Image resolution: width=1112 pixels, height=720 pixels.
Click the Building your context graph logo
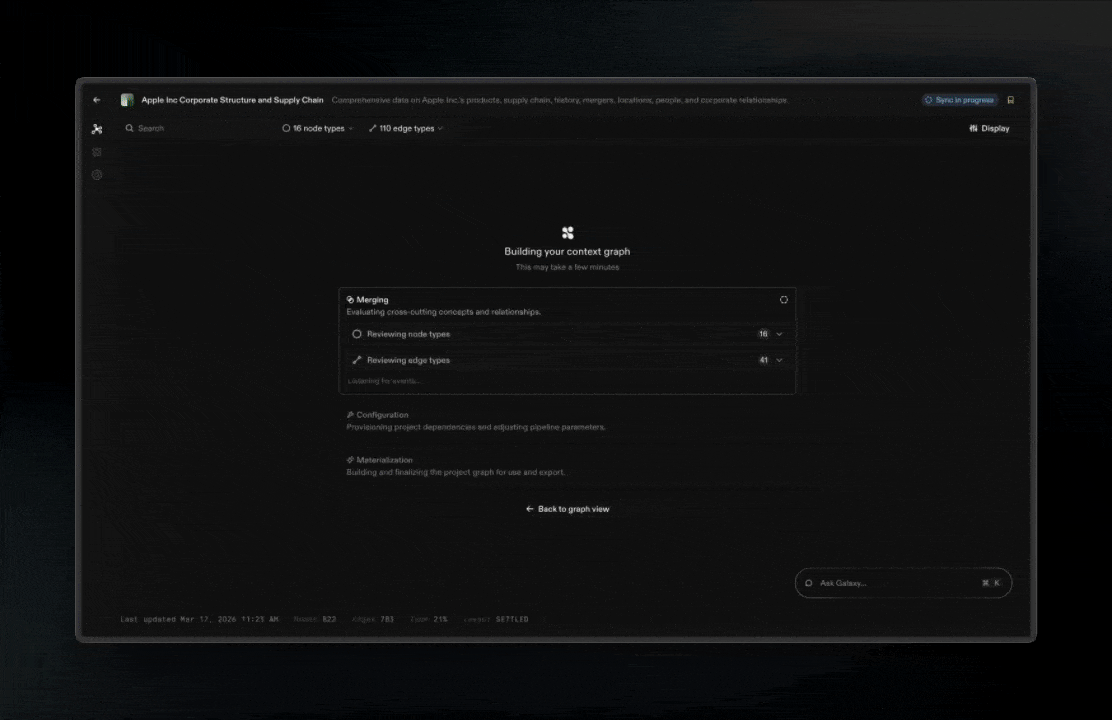click(567, 233)
